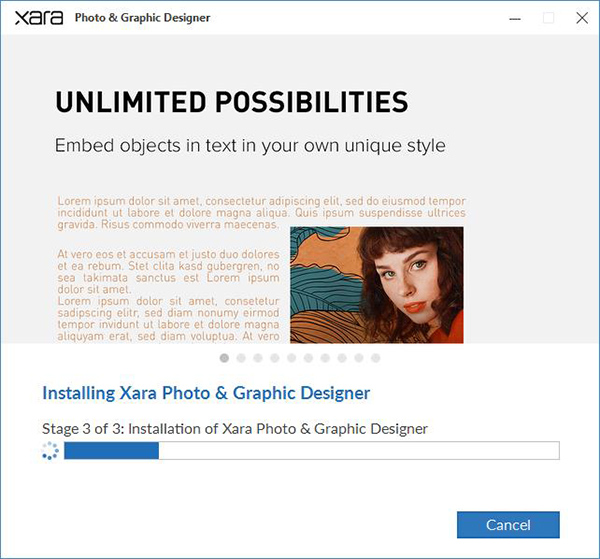600x559 pixels.
Task: Click the 'UNLIMITED POSSIBILITIES' headline
Action: 232,102
